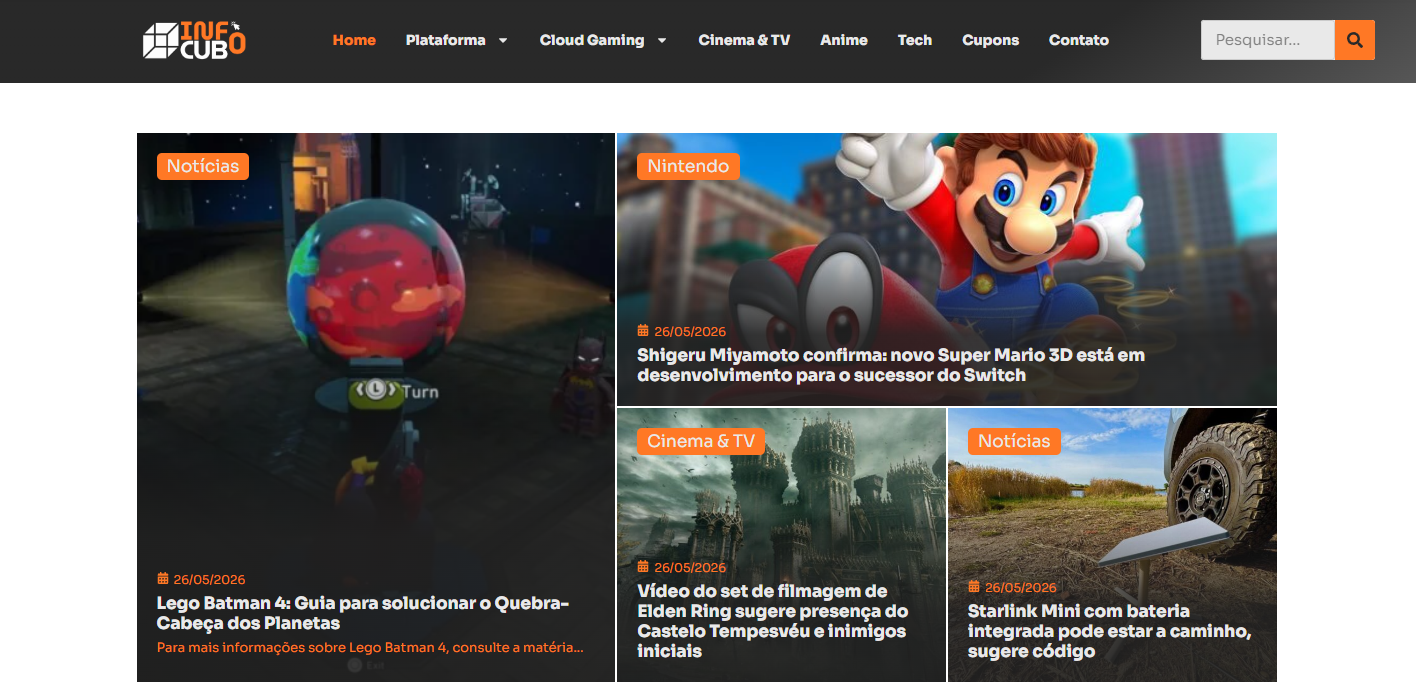The image size is (1416, 695).
Task: Open the Cupons menu item
Action: (990, 40)
